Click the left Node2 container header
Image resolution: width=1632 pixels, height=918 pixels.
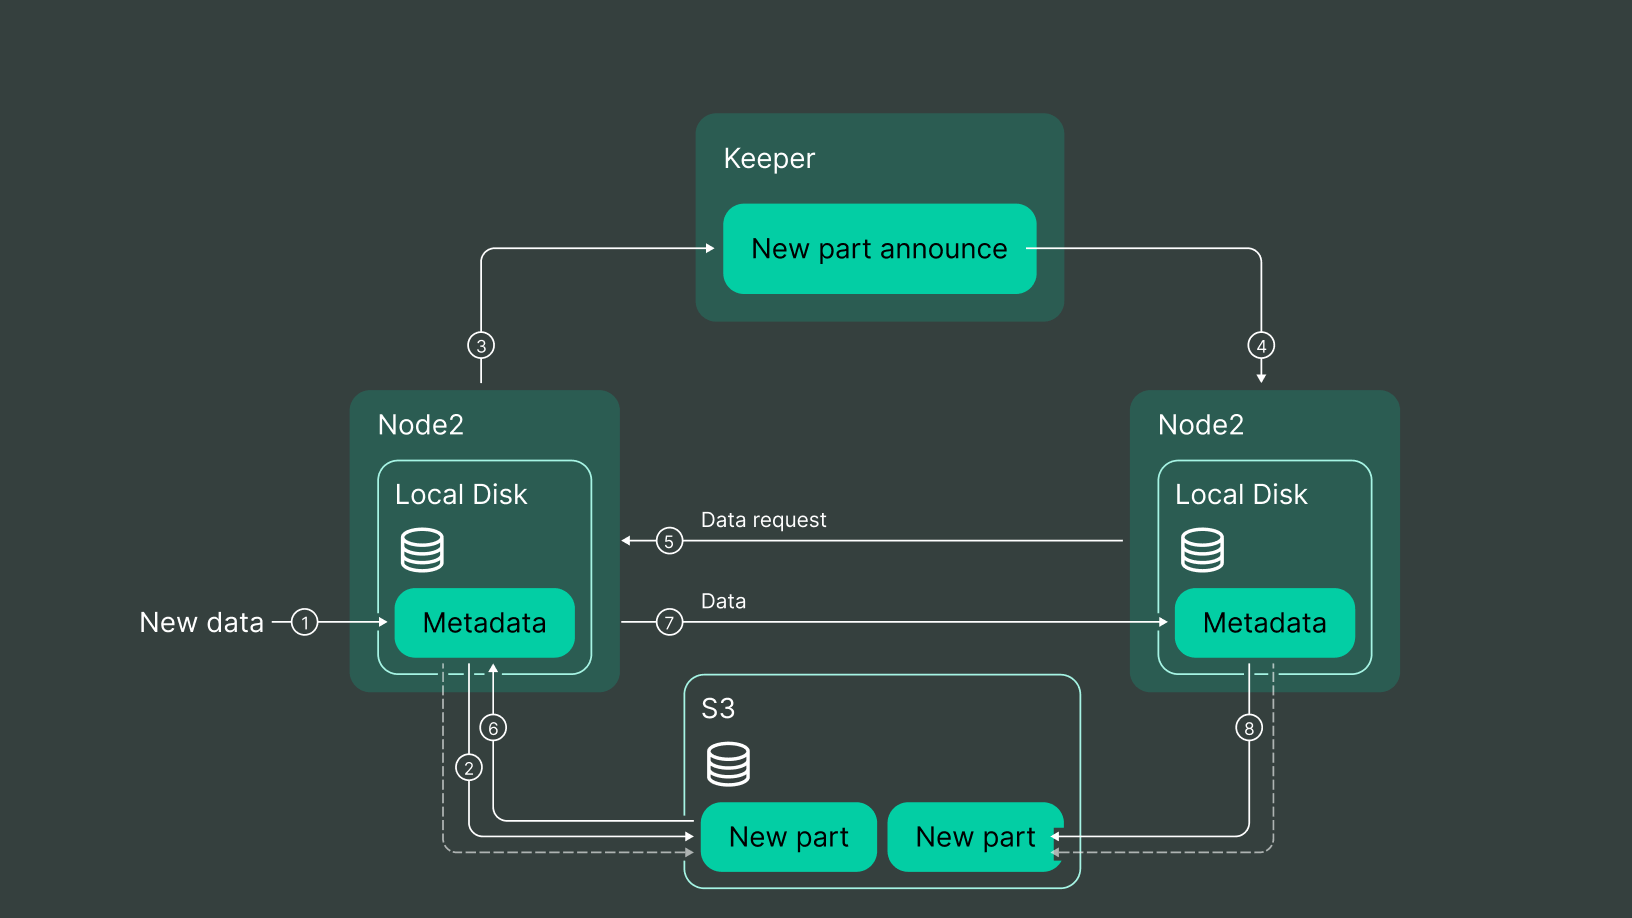[420, 425]
